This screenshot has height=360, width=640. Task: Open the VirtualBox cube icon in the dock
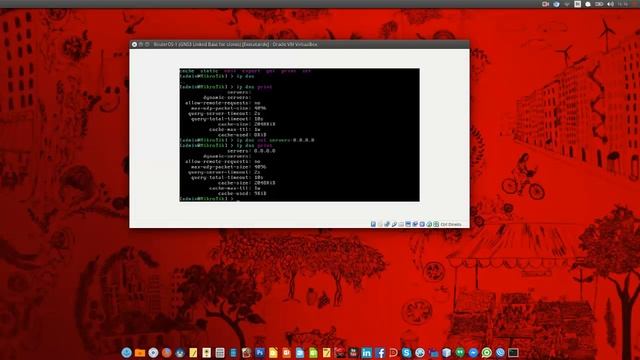[447, 353]
